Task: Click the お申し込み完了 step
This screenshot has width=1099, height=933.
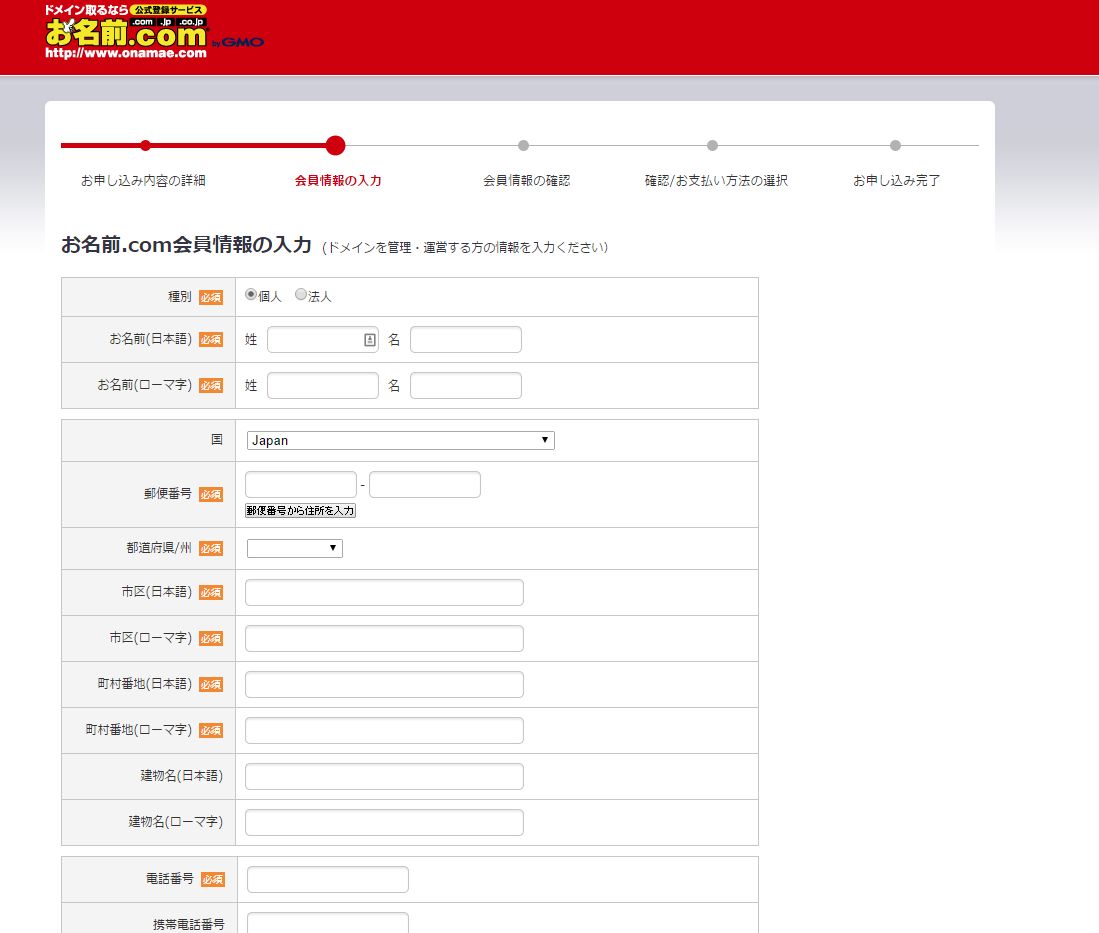Action: [896, 180]
